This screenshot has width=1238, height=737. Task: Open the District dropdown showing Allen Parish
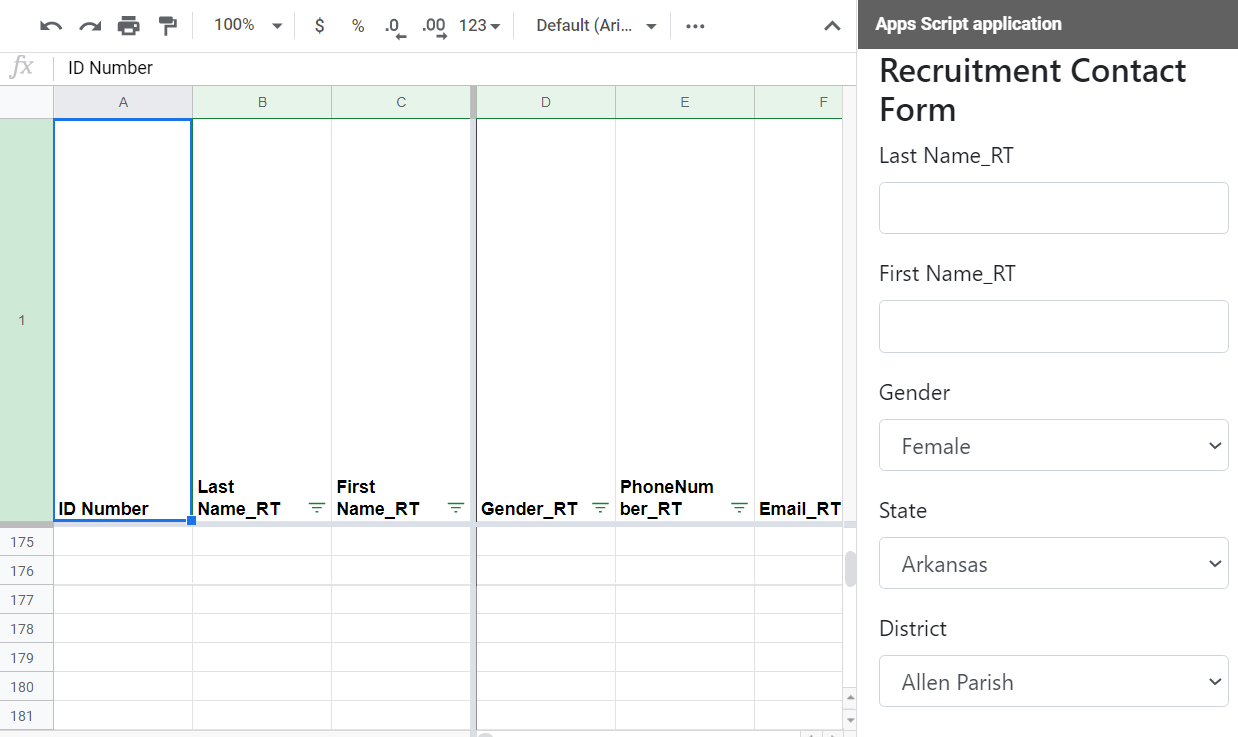(x=1053, y=681)
